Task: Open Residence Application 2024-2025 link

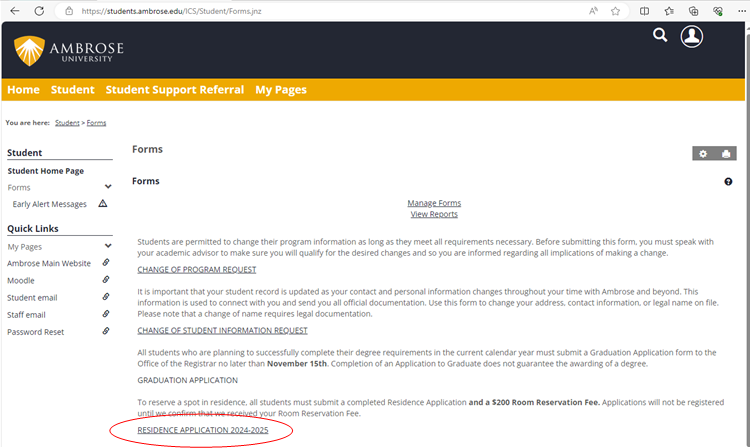Action: 202,430
